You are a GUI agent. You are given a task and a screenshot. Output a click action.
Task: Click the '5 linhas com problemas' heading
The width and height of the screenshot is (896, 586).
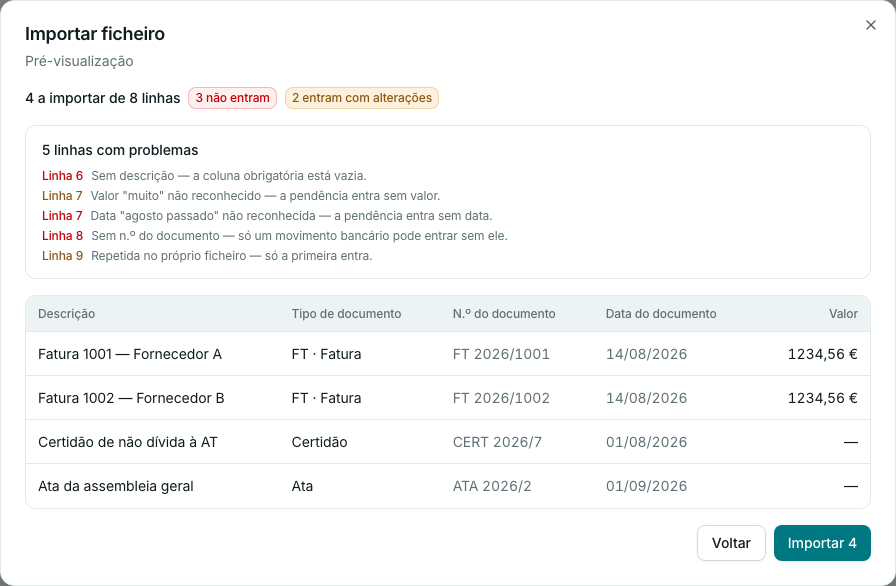[x=120, y=150]
